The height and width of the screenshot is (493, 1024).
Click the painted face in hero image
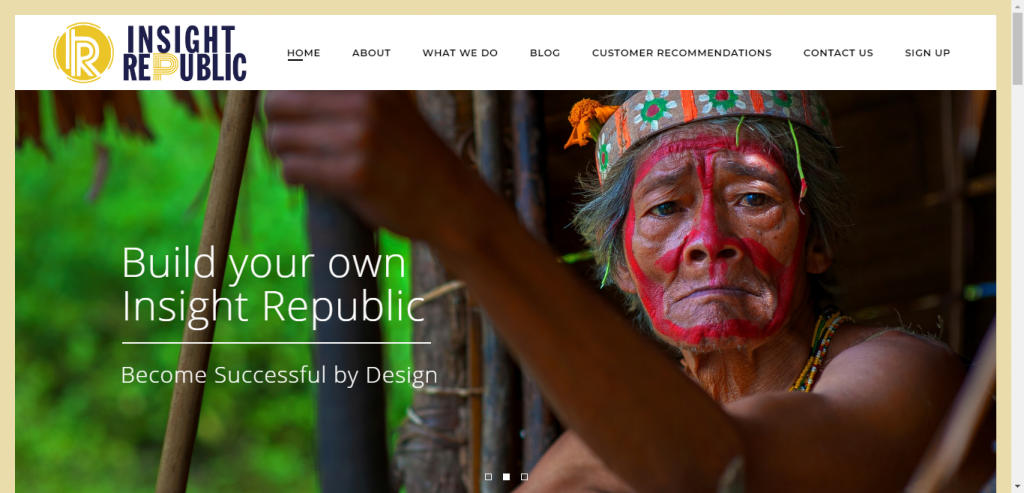point(712,243)
